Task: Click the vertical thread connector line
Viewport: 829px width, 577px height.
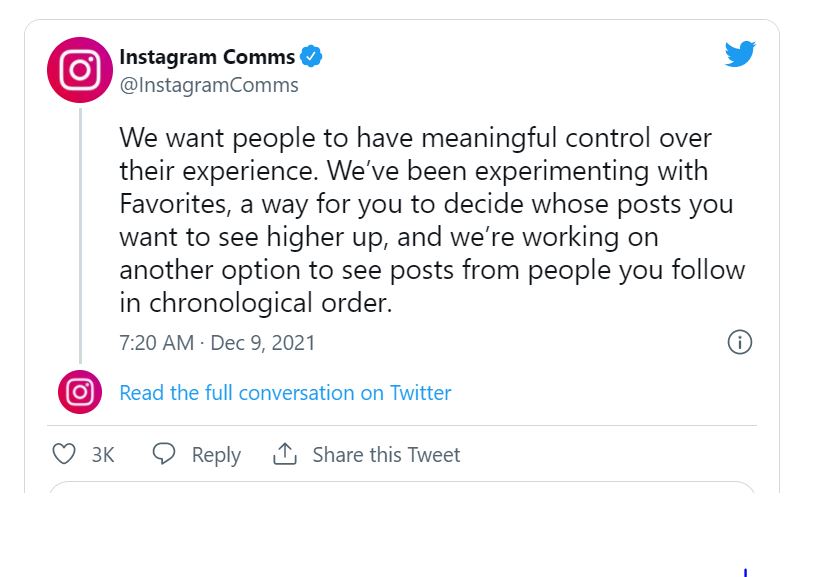Action: (x=80, y=236)
